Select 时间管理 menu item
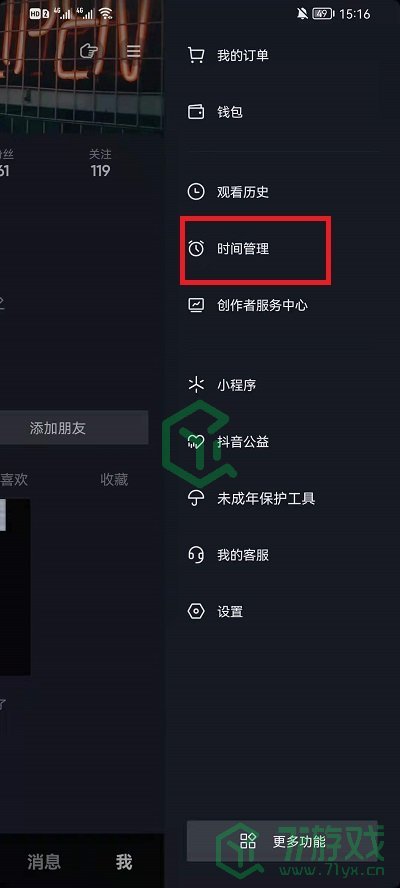400x888 pixels. coord(282,249)
